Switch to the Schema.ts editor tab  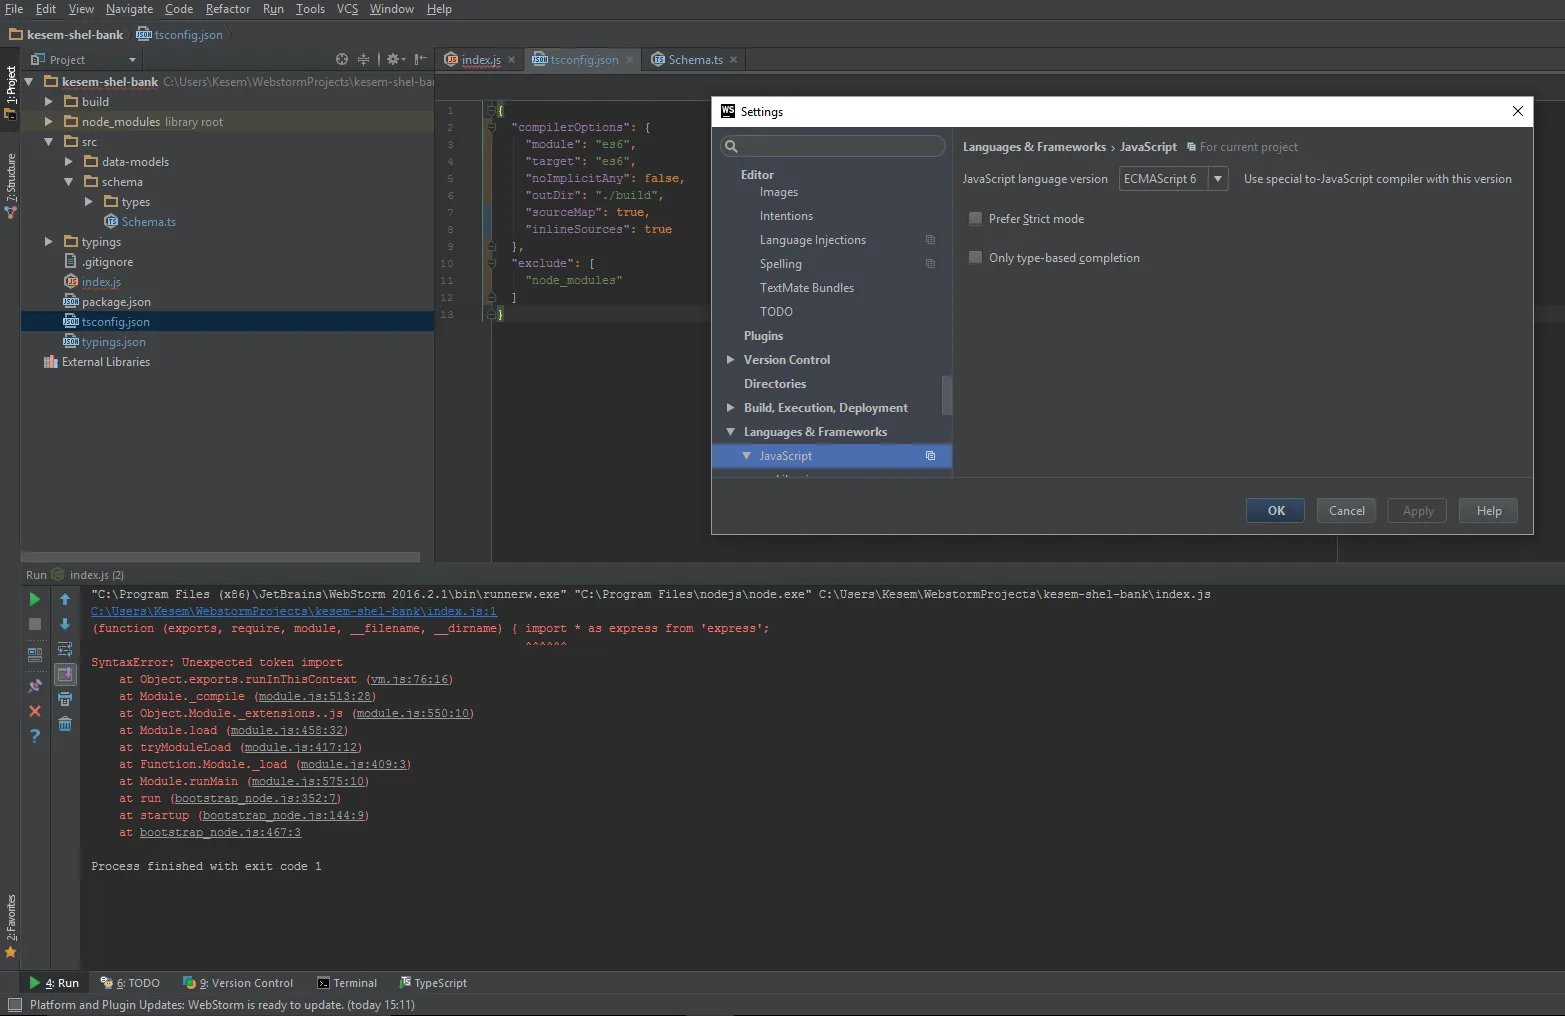tap(695, 60)
